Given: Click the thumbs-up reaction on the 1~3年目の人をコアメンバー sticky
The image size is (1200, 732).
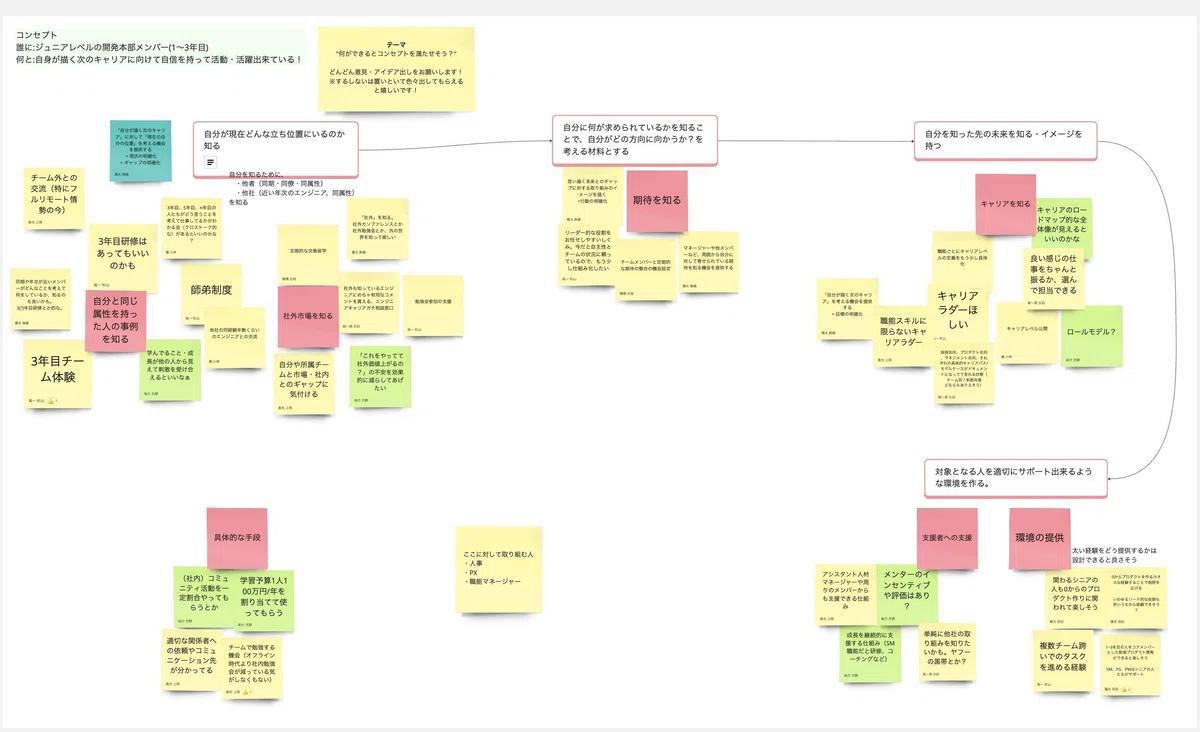Looking at the screenshot, I should pos(1127,689).
